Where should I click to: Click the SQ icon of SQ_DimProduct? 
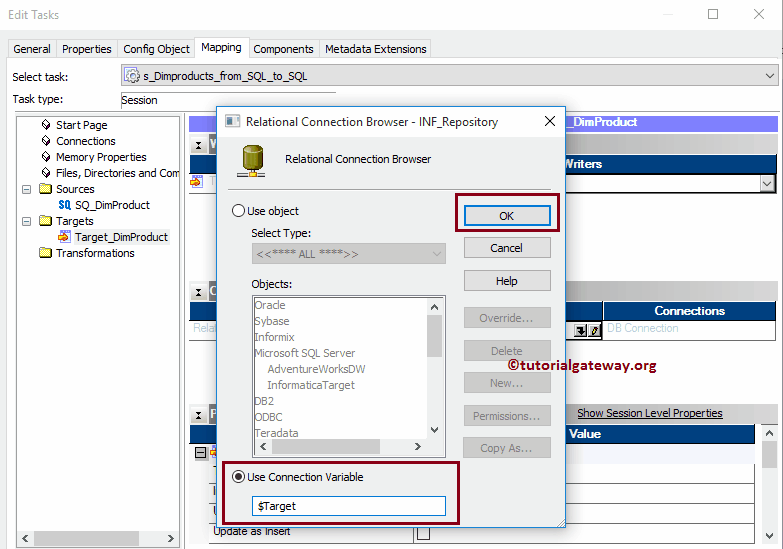tap(64, 205)
